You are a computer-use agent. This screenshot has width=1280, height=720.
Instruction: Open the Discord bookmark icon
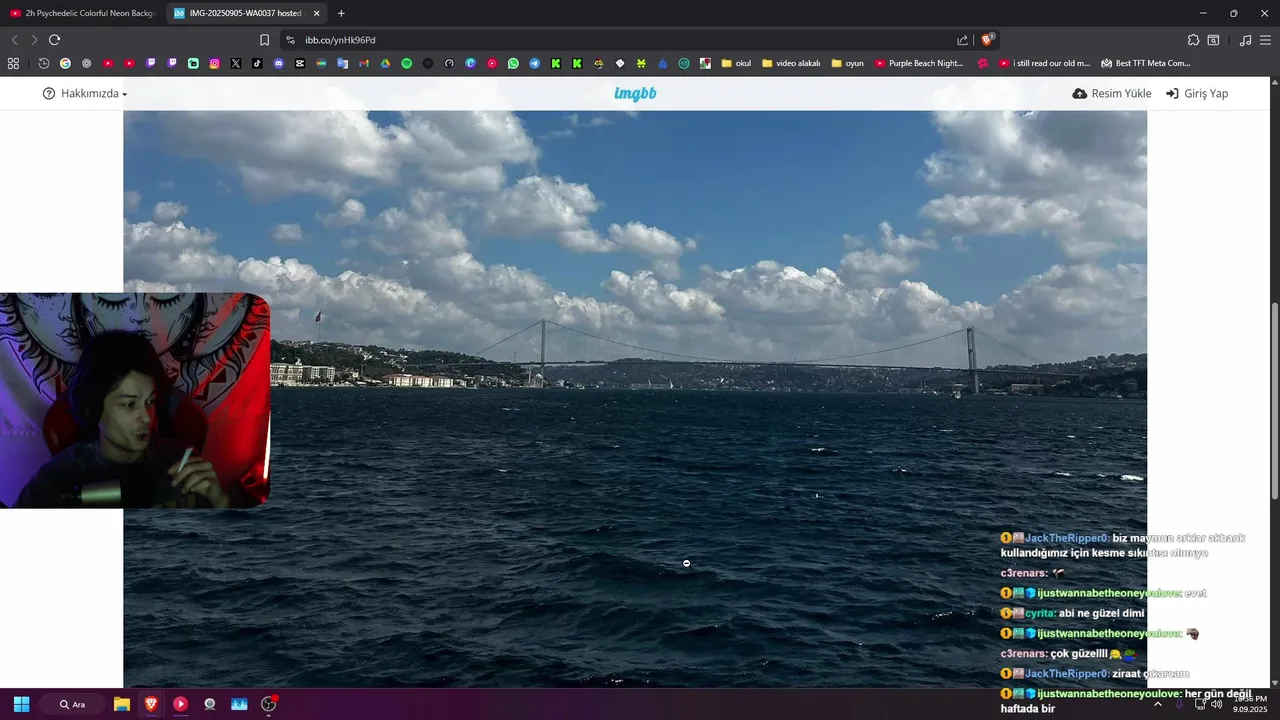pyautogui.click(x=278, y=63)
